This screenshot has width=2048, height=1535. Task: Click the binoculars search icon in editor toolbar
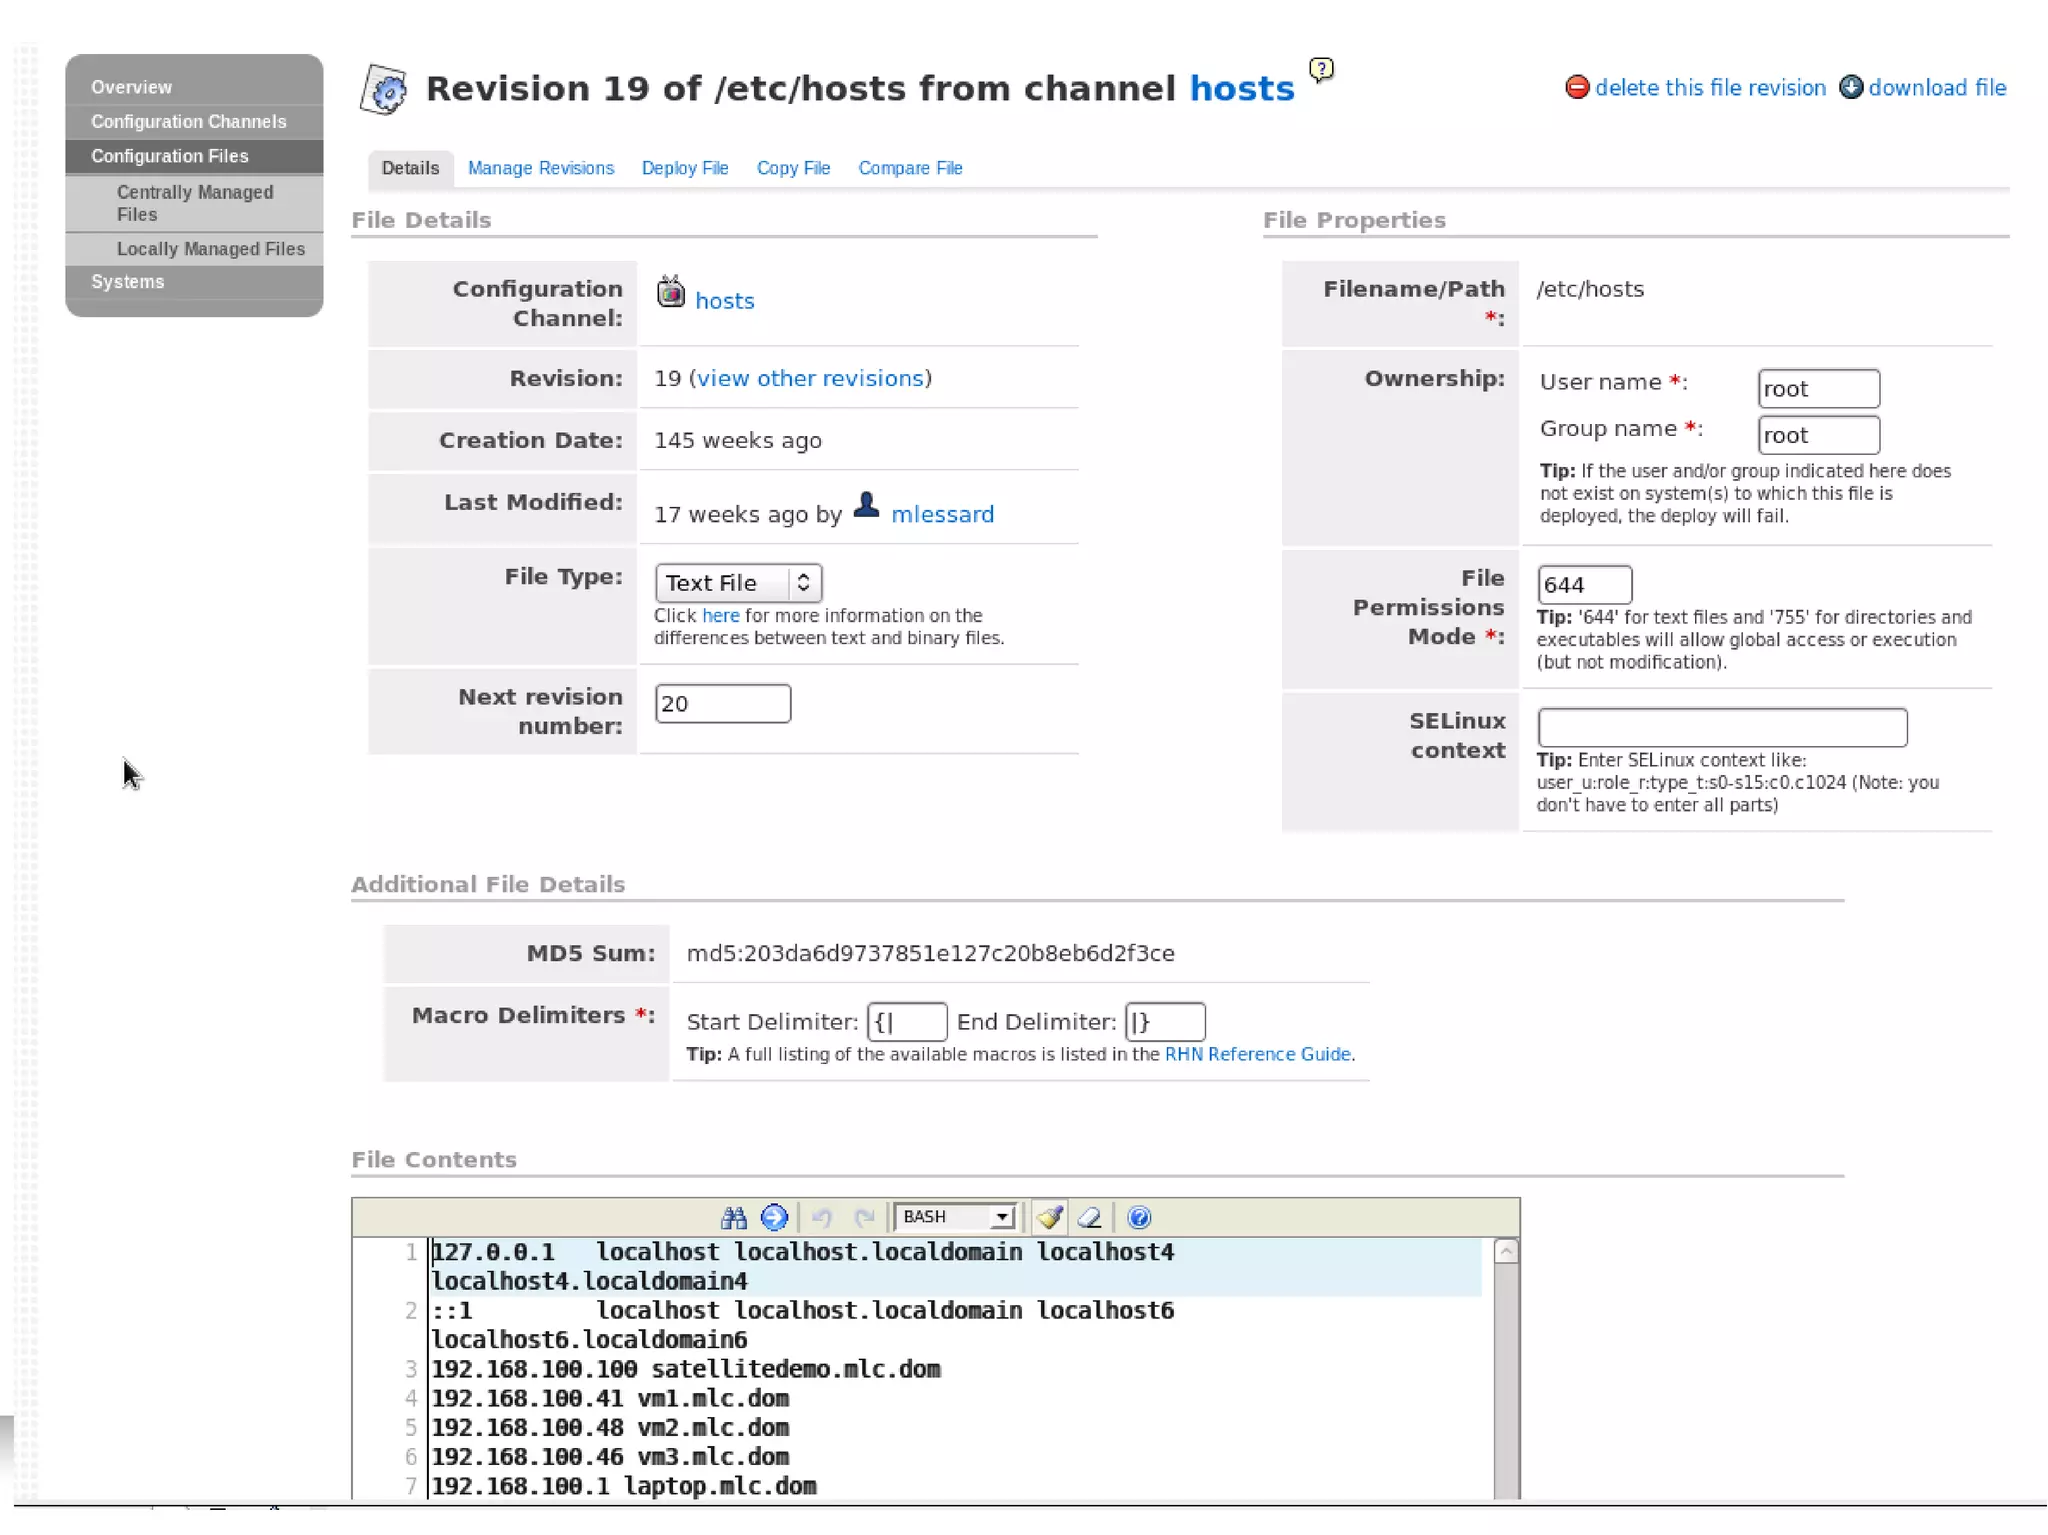(733, 1217)
